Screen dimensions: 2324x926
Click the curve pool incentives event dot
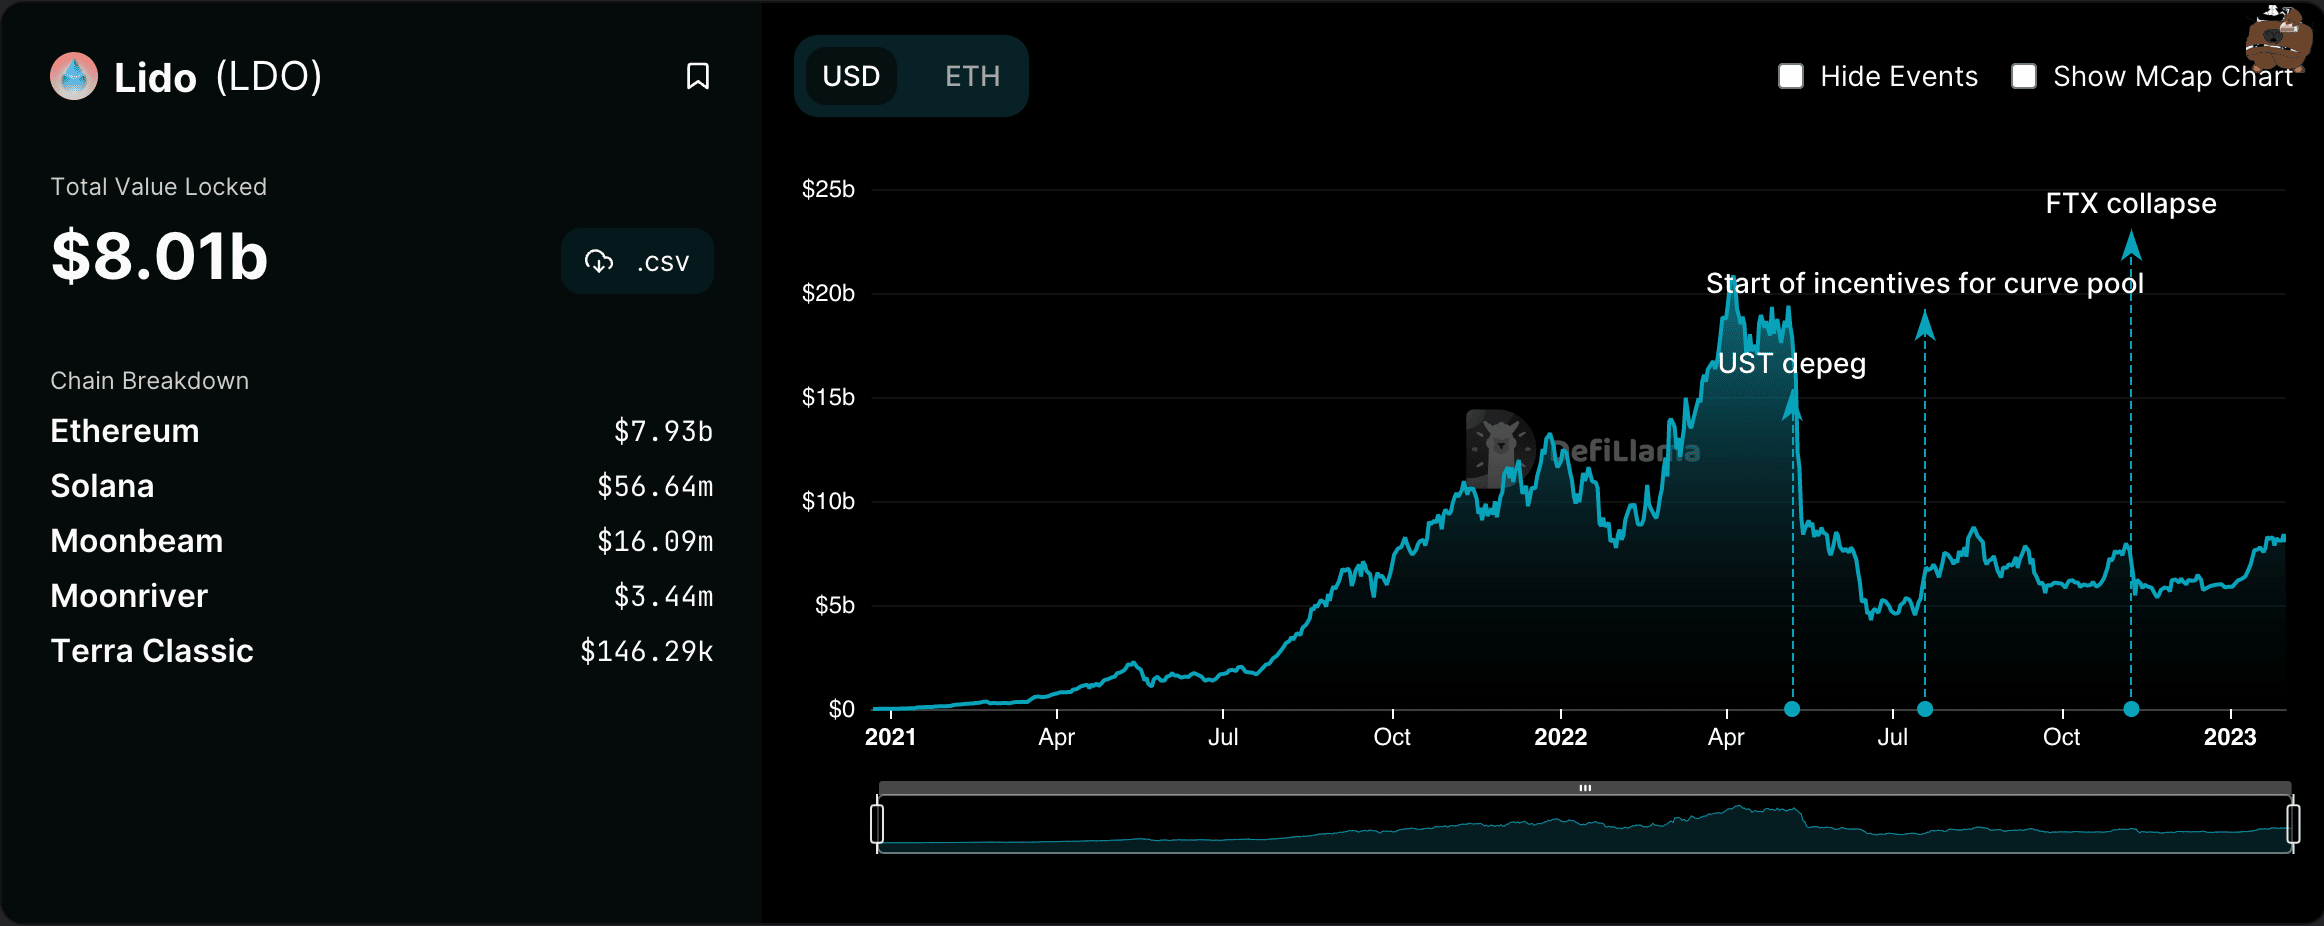click(1925, 709)
